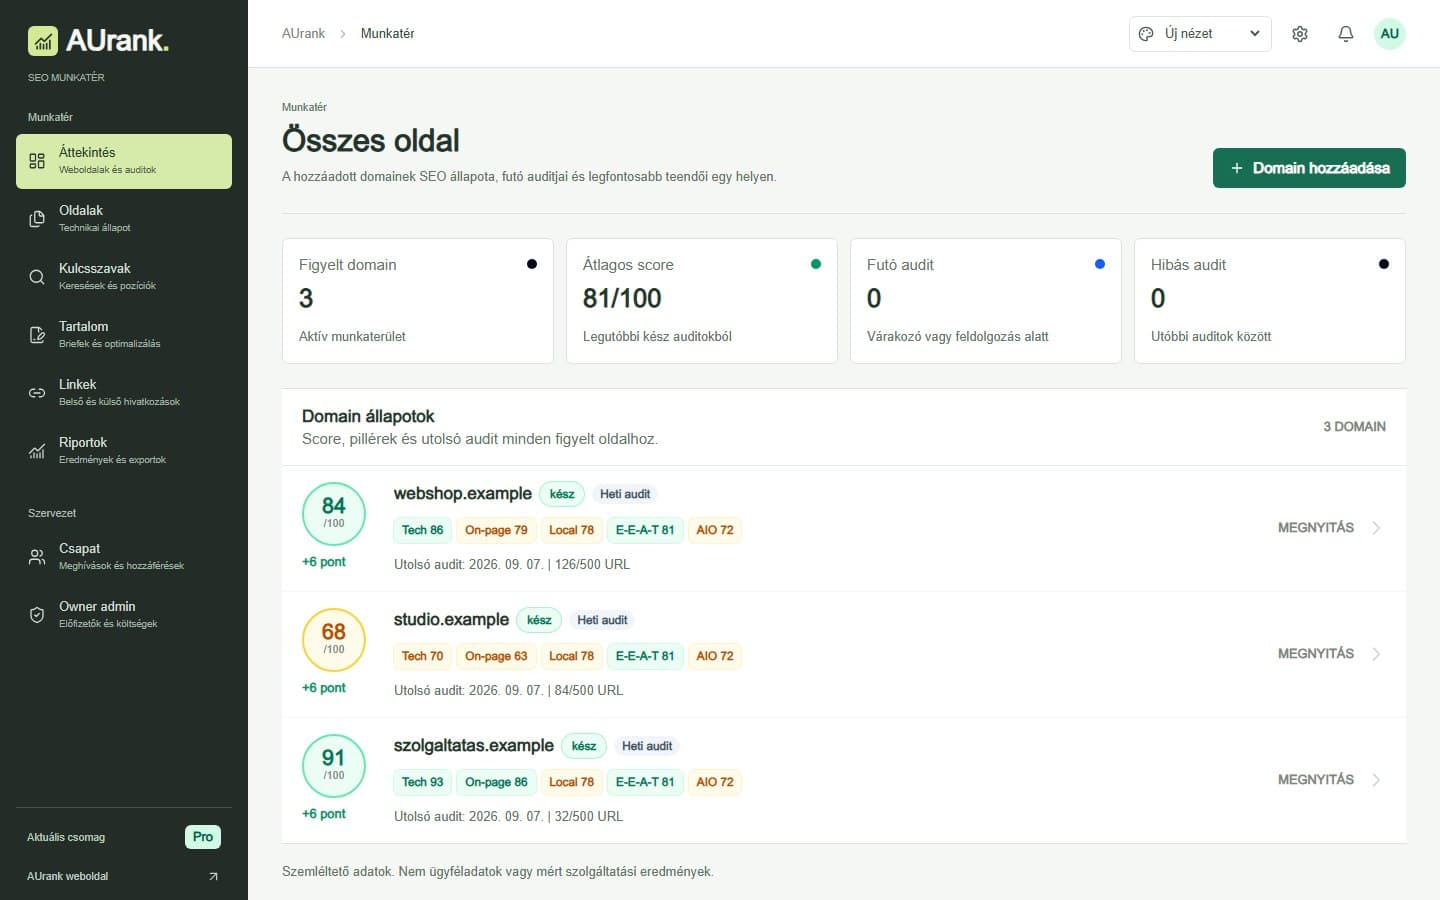1440x900 pixels.
Task: Click the 68 score circle
Action: 334,640
